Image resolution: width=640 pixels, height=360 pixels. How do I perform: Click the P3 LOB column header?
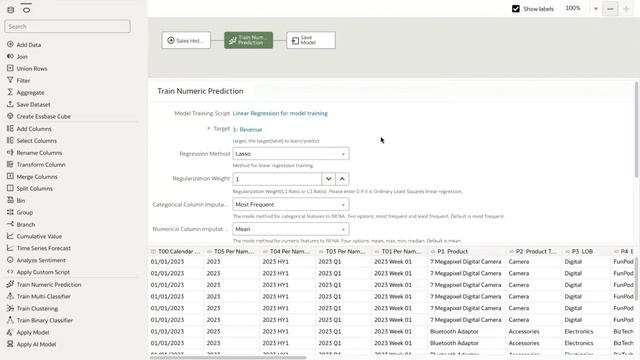pyautogui.click(x=586, y=251)
